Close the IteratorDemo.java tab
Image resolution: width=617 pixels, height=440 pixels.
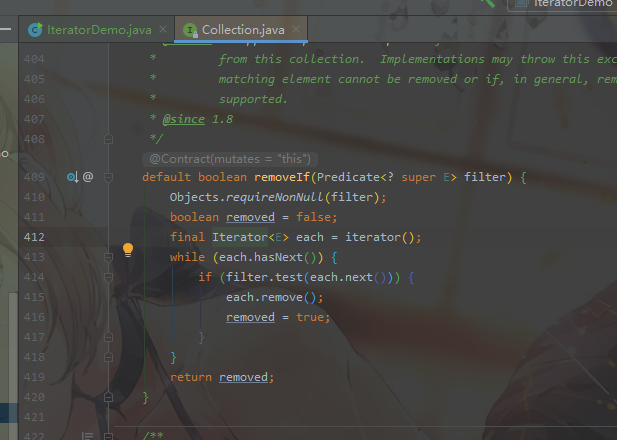pos(163,30)
